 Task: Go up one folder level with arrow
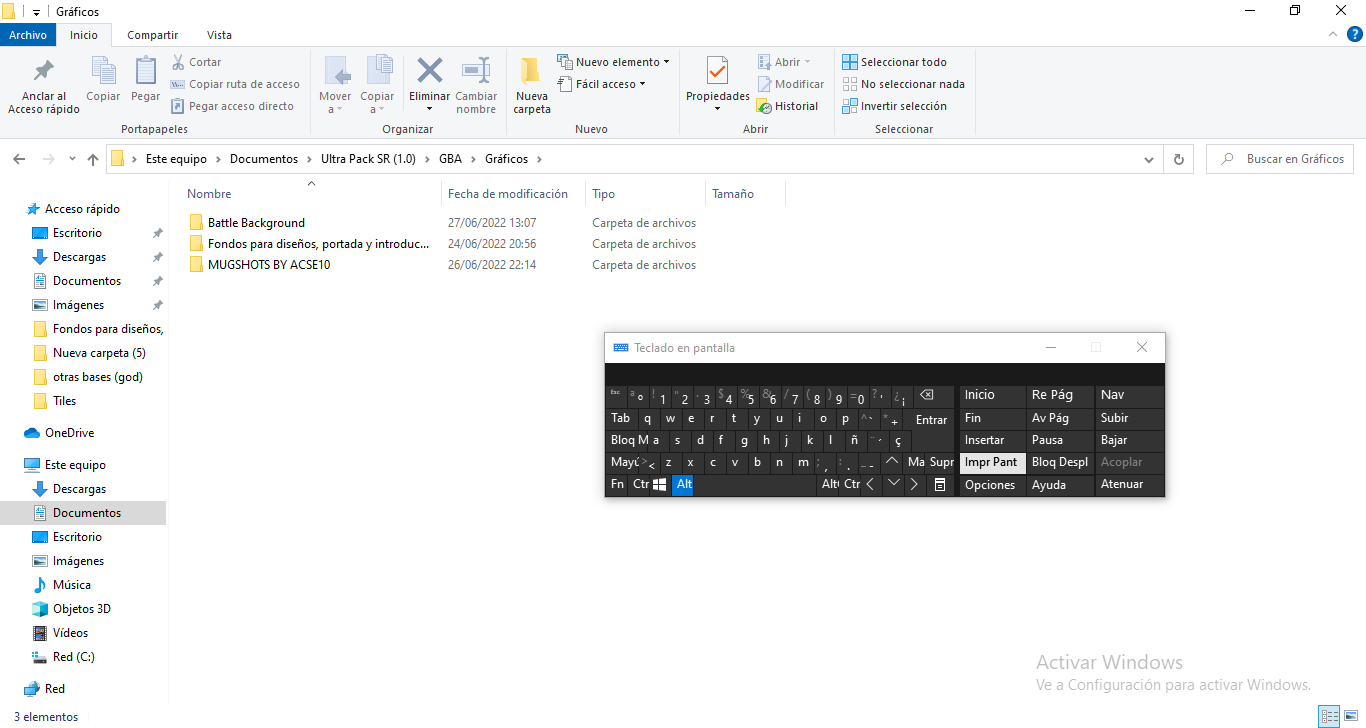pos(93,159)
